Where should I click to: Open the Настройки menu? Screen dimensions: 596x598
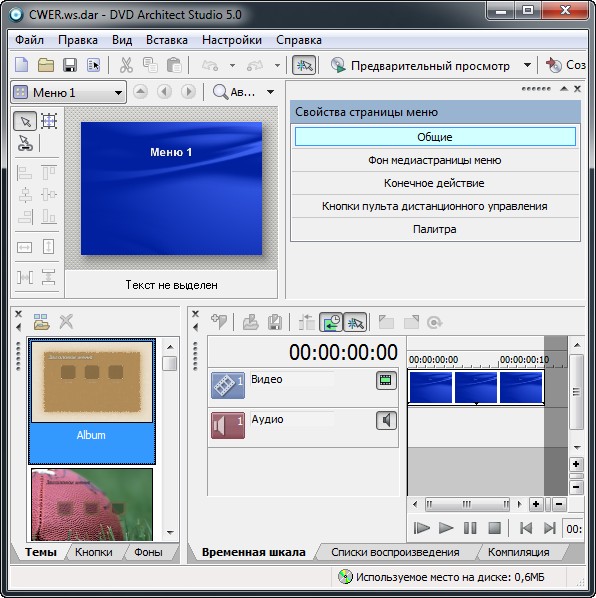232,40
